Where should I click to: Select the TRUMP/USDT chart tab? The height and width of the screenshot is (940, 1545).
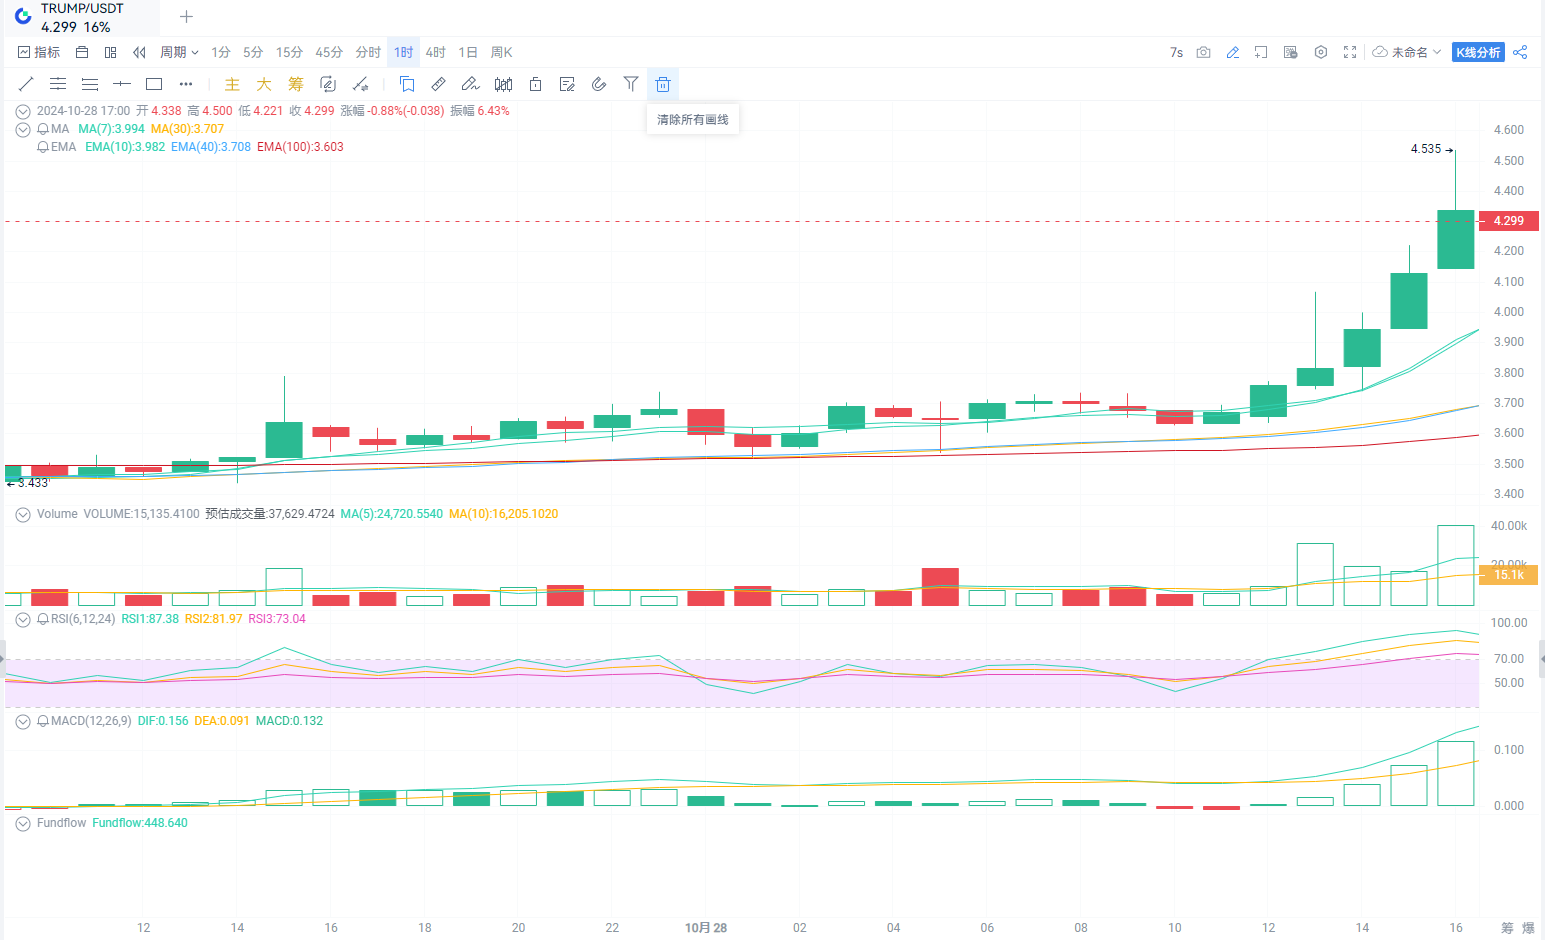pyautogui.click(x=83, y=17)
